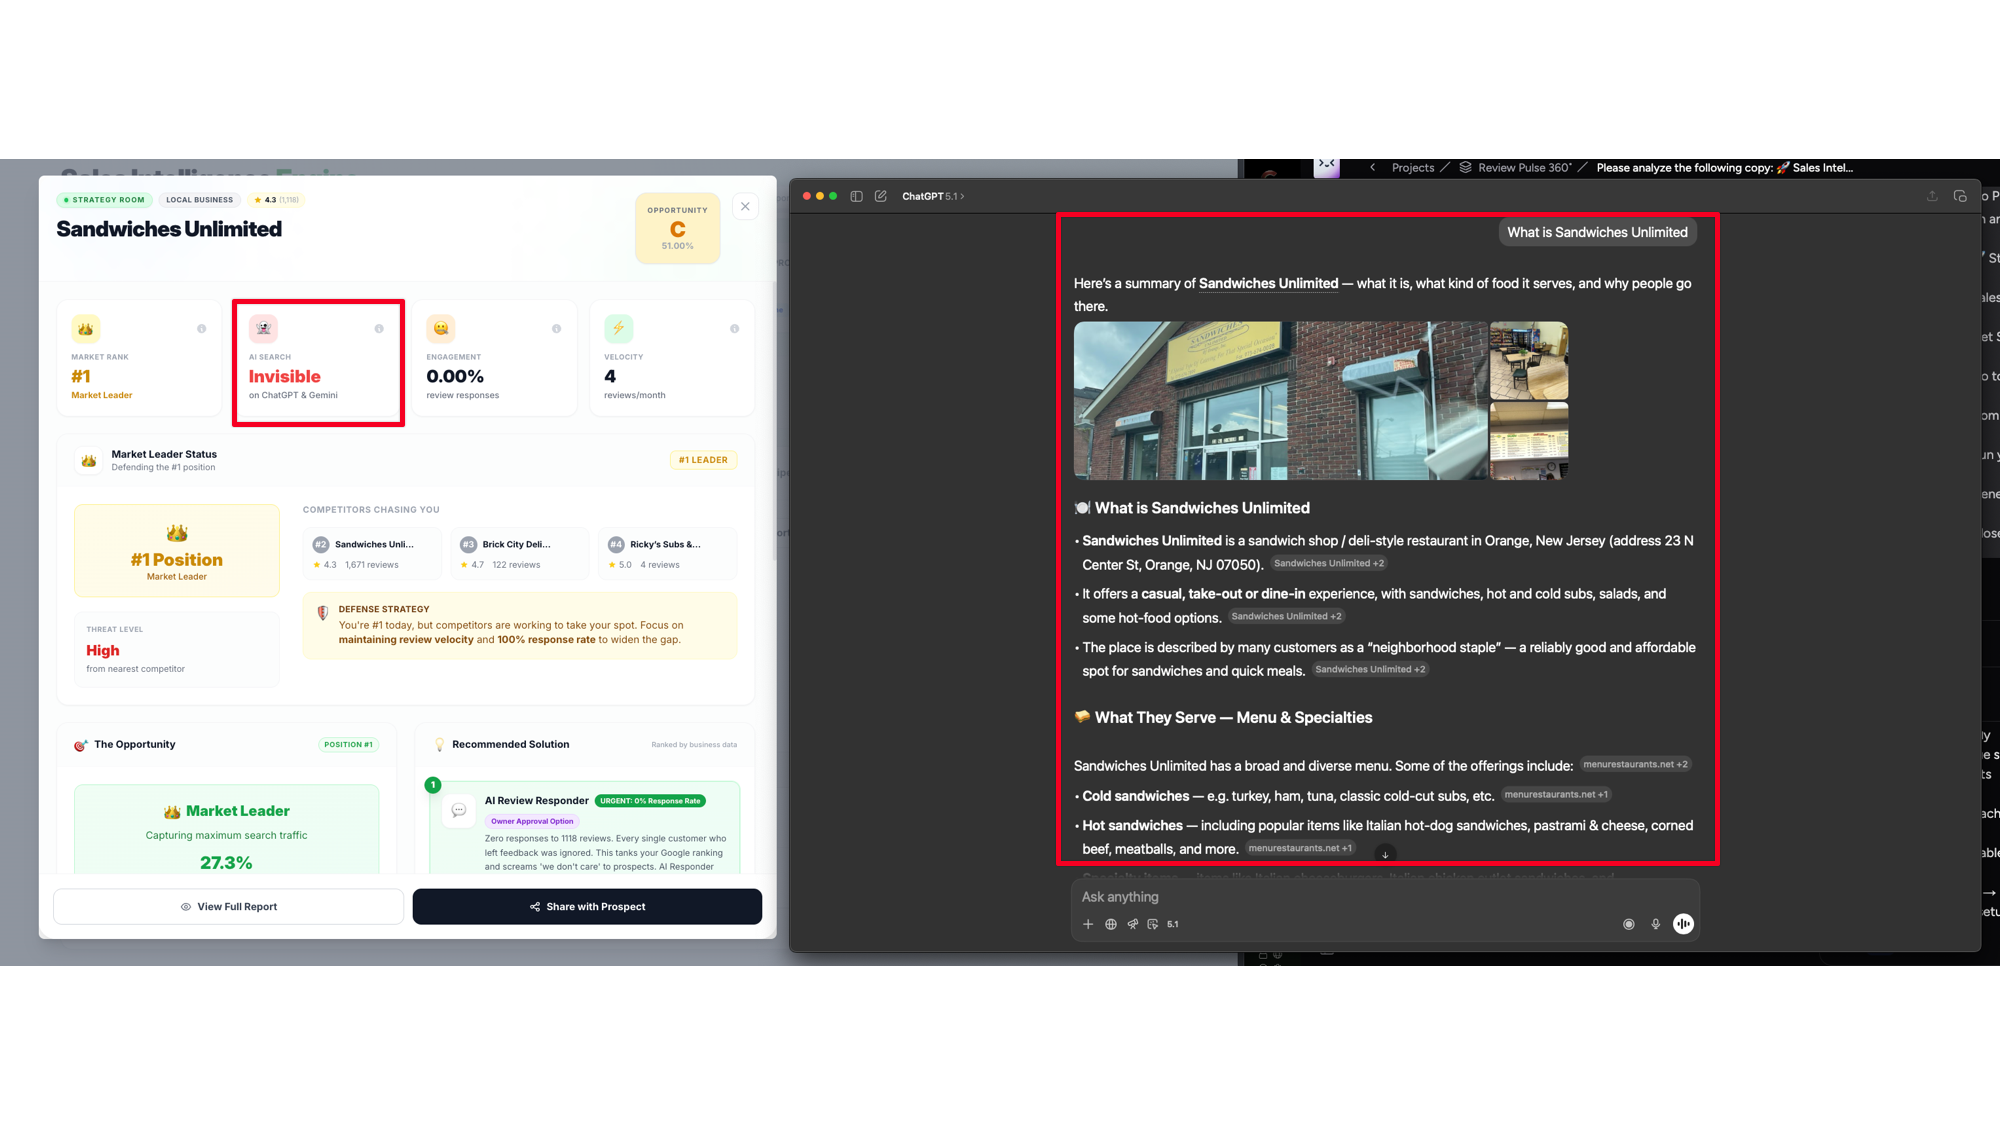Start a new chat in ChatGPT window
This screenshot has height=1125, width=2000.
click(881, 196)
